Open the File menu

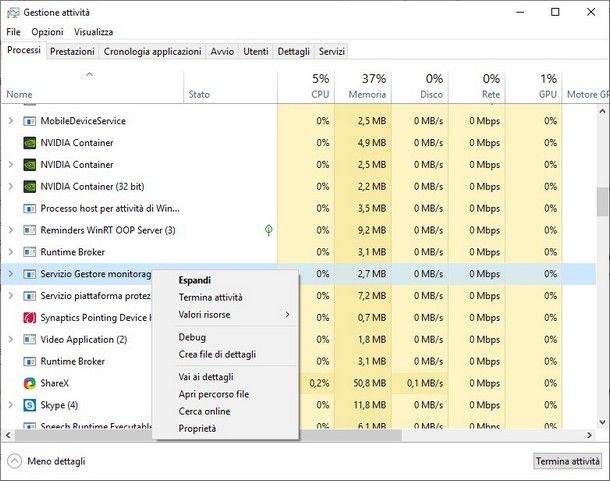13,32
